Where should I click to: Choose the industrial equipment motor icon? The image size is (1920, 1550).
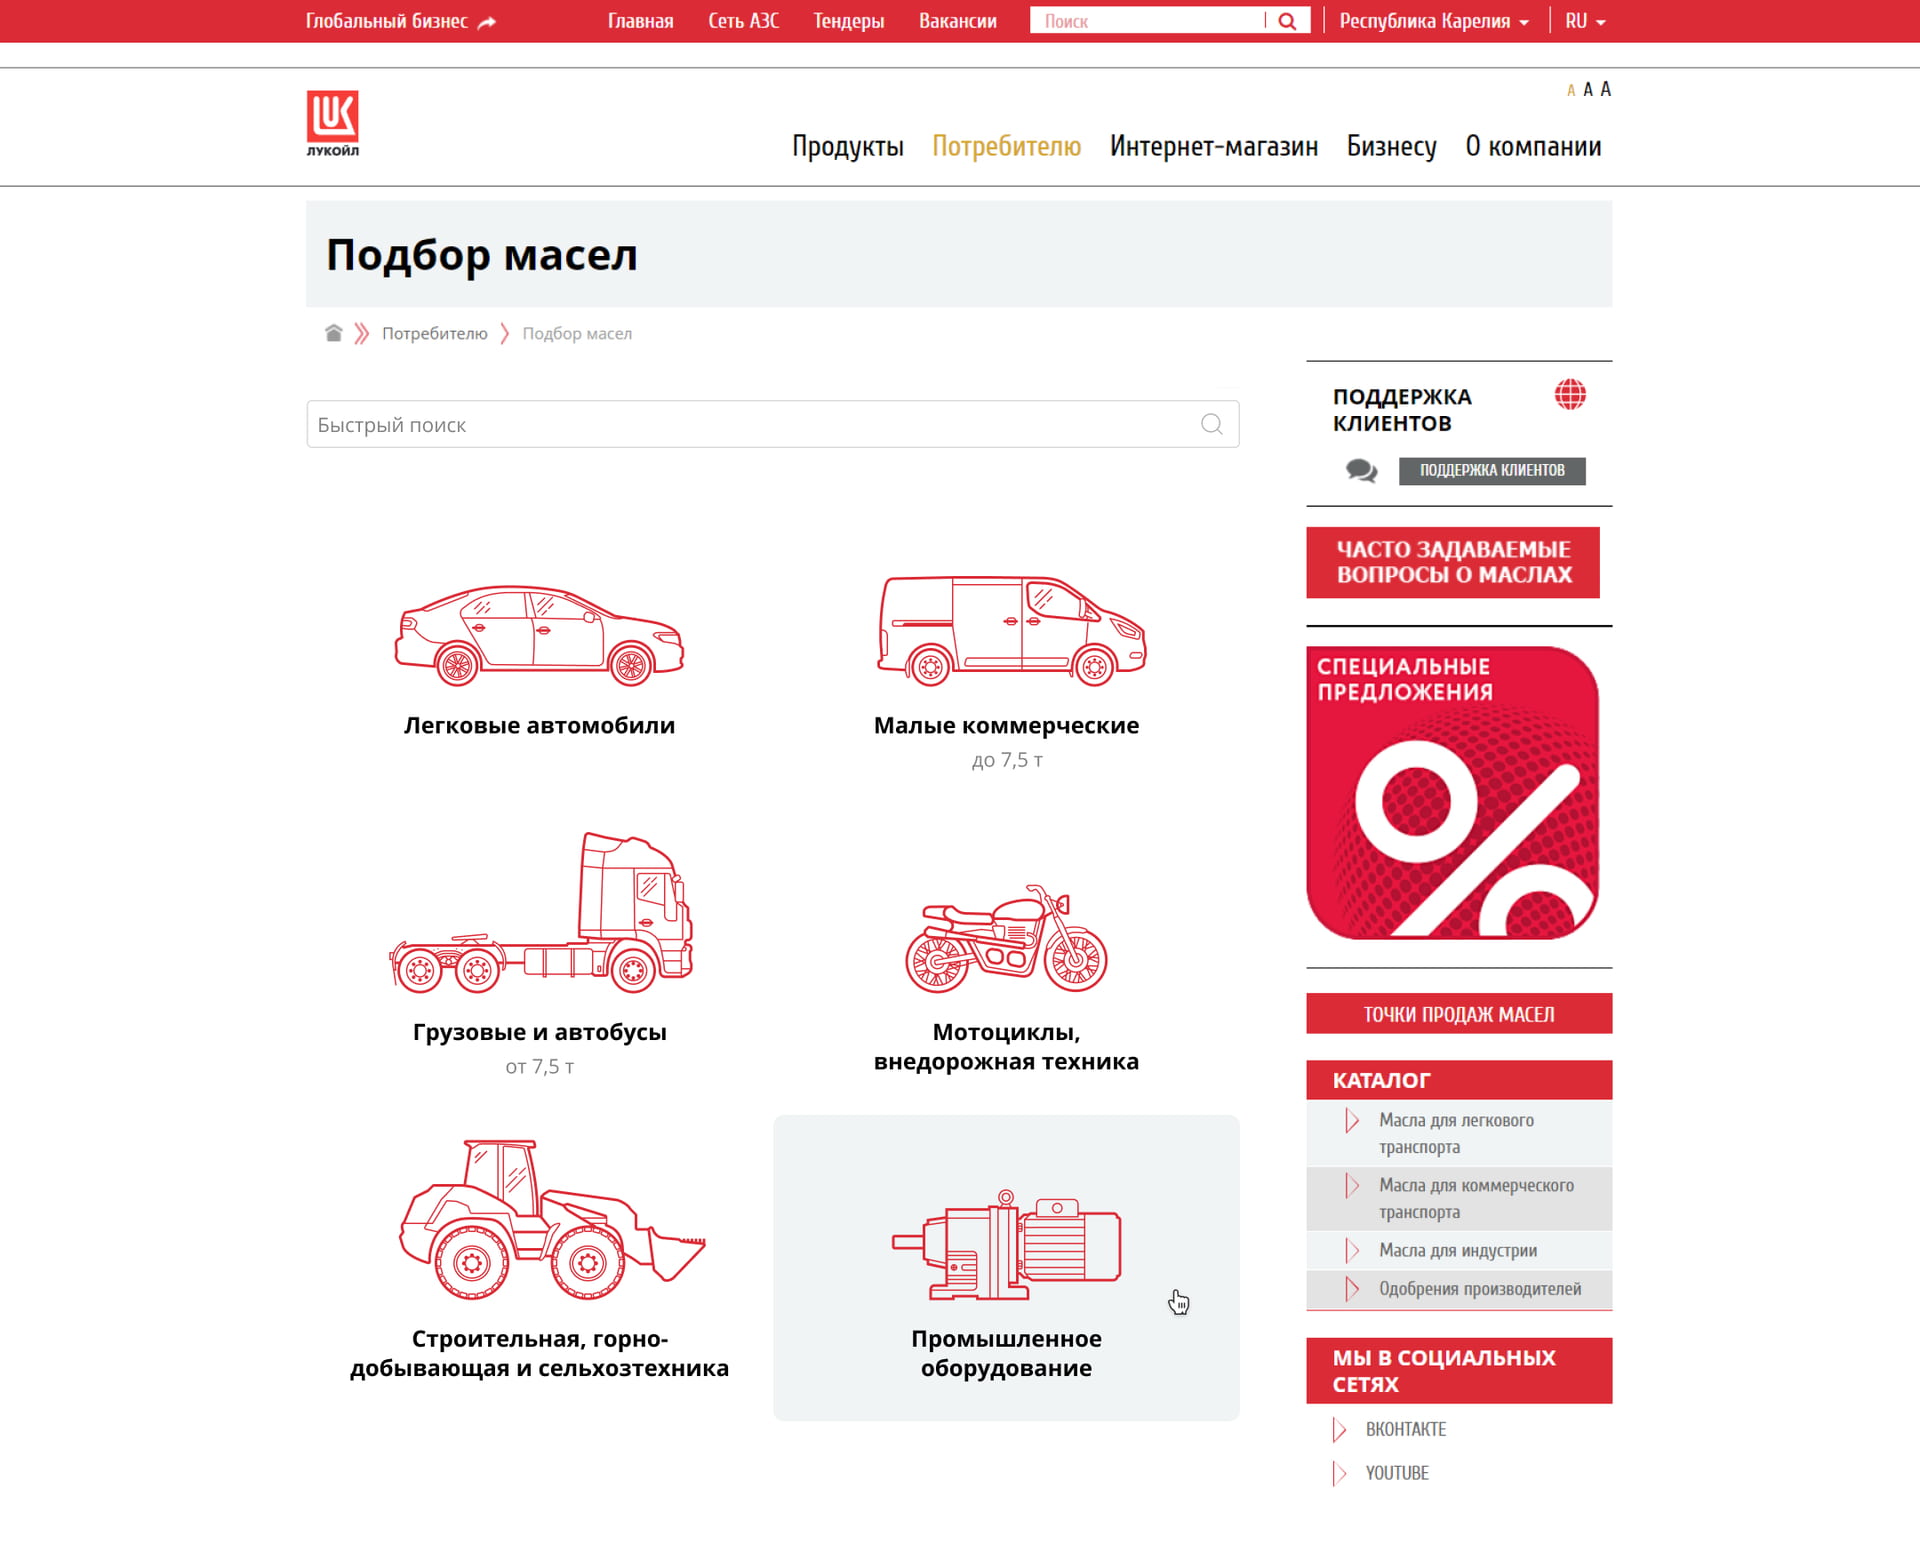tap(1006, 1245)
